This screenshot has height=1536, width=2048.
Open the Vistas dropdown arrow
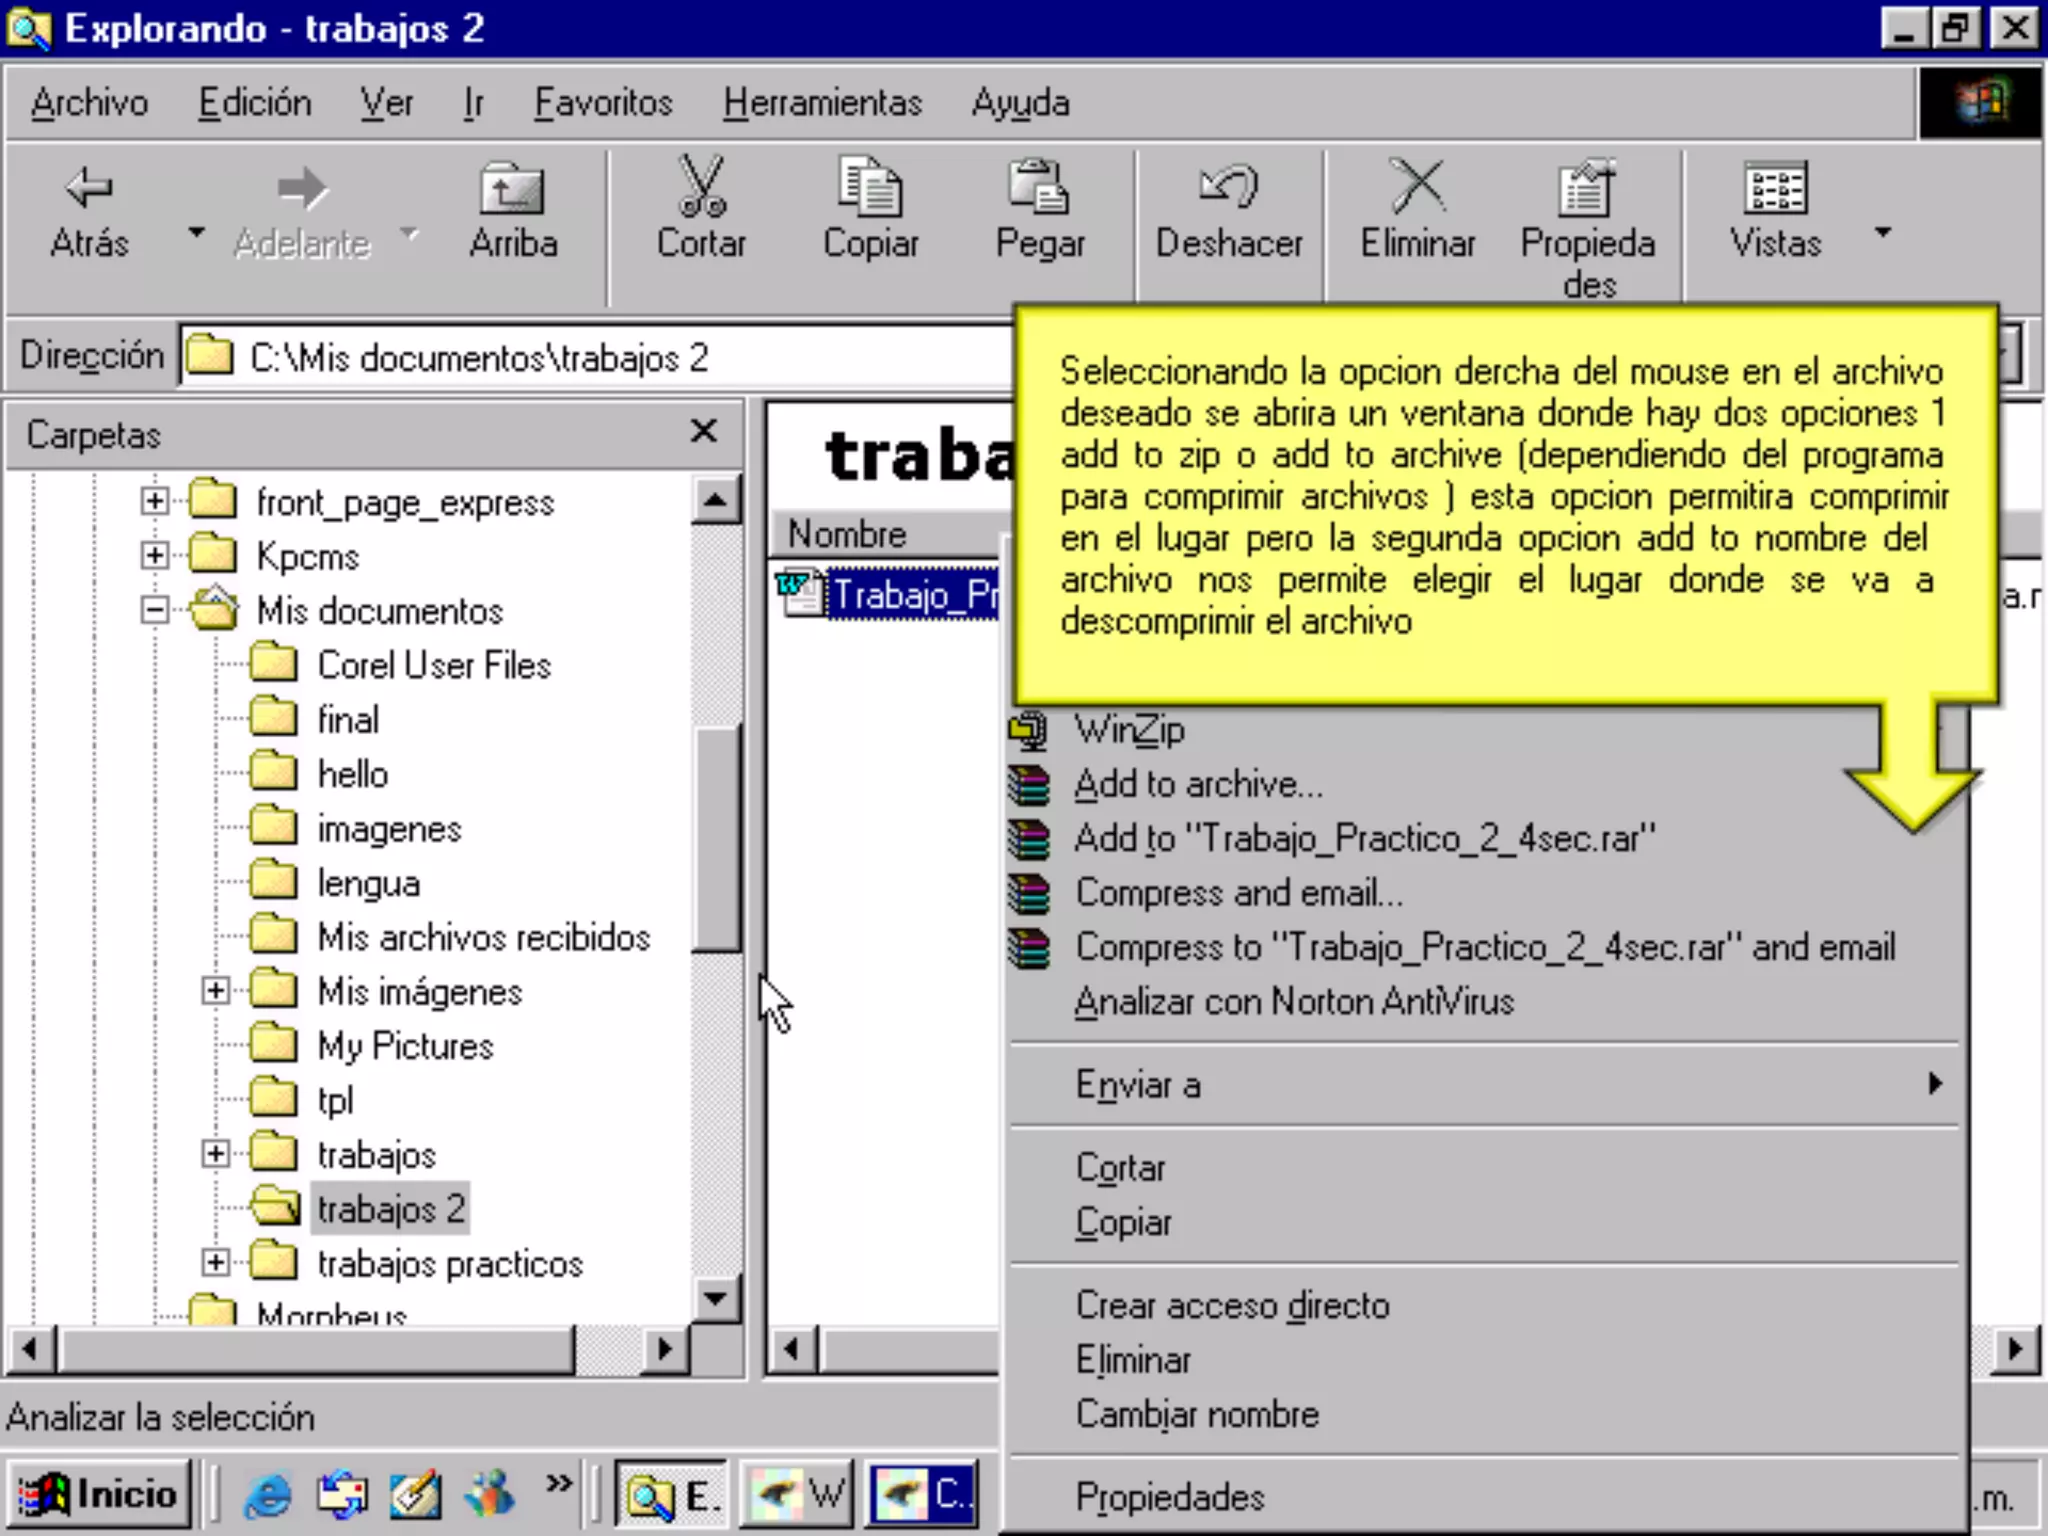[1883, 232]
